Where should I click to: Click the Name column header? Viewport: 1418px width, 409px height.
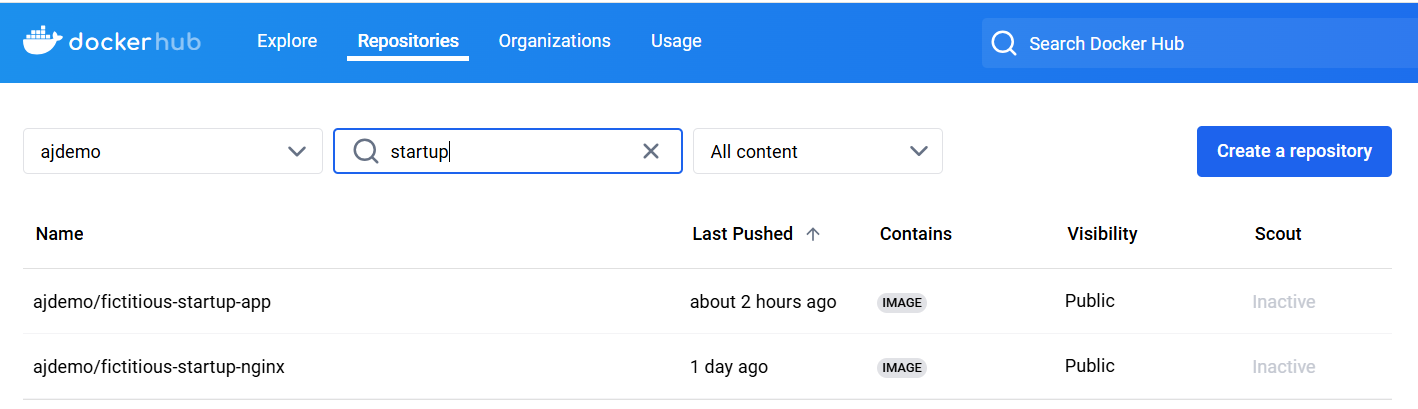pyautogui.click(x=60, y=234)
